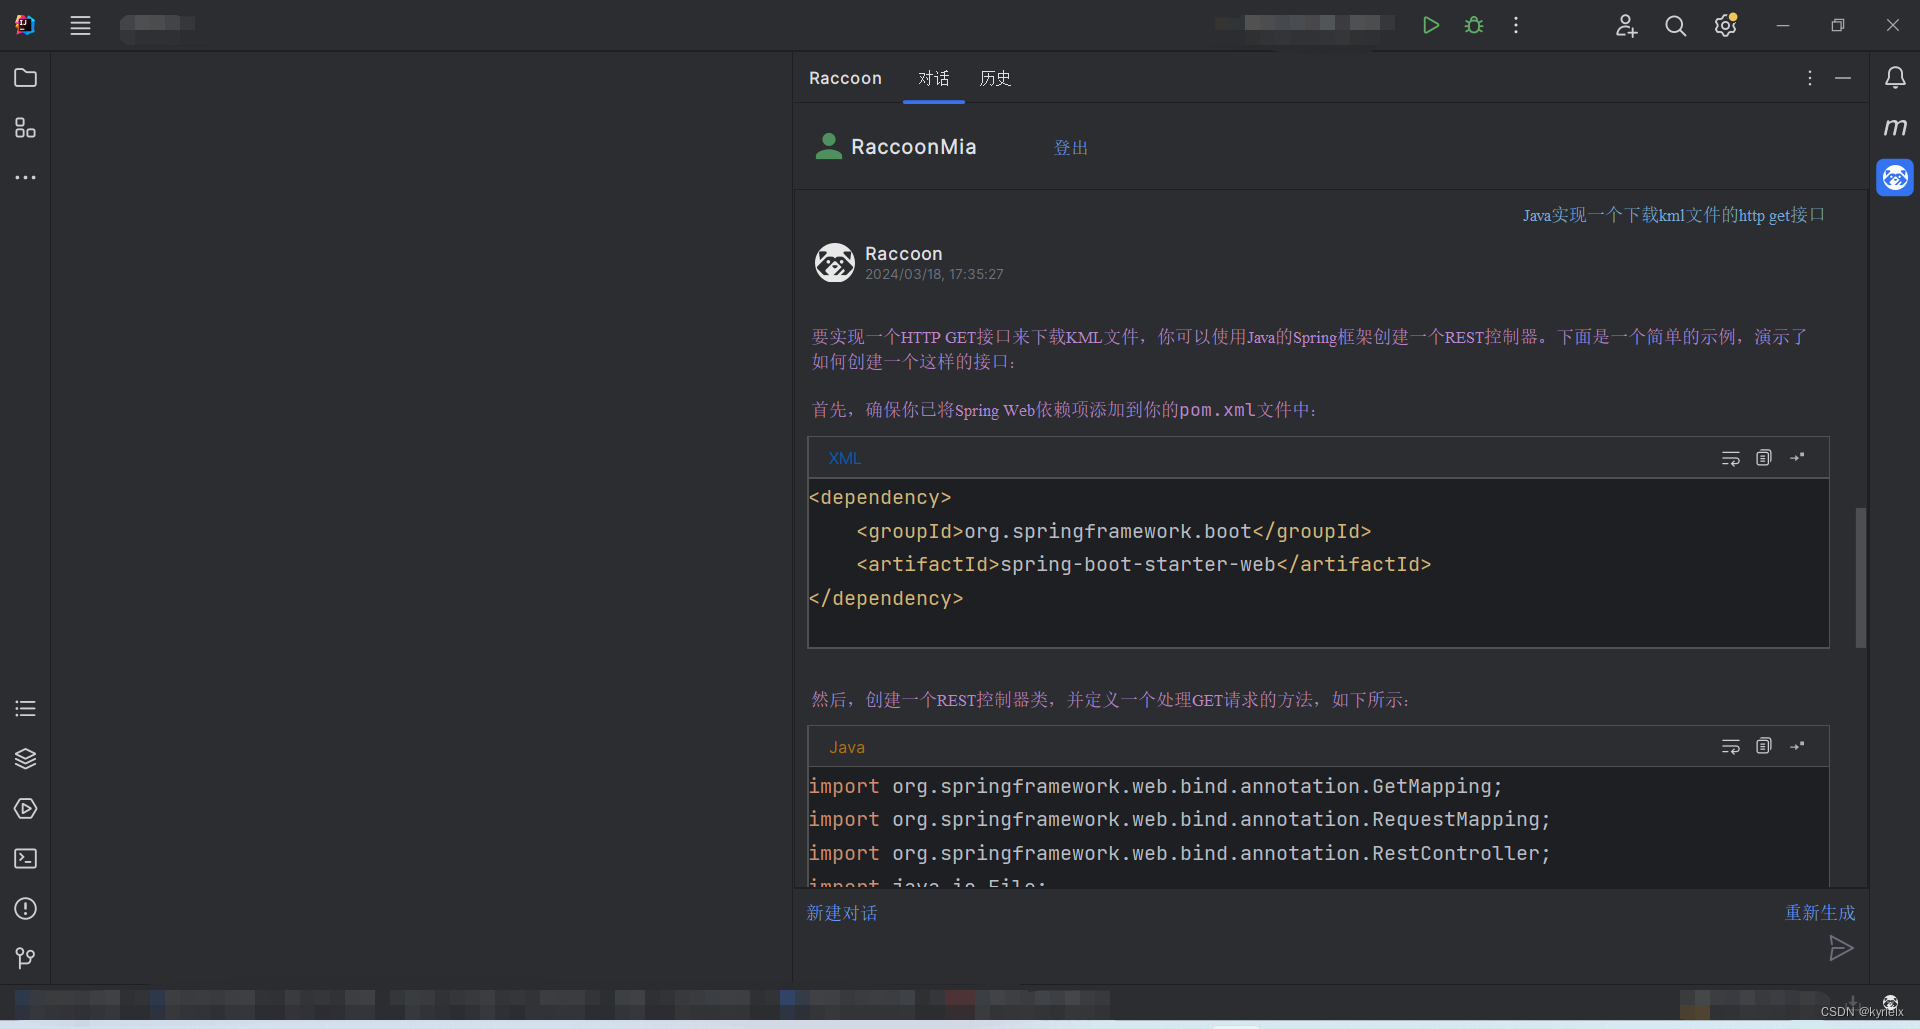Open the Notifications bell

(x=1895, y=78)
